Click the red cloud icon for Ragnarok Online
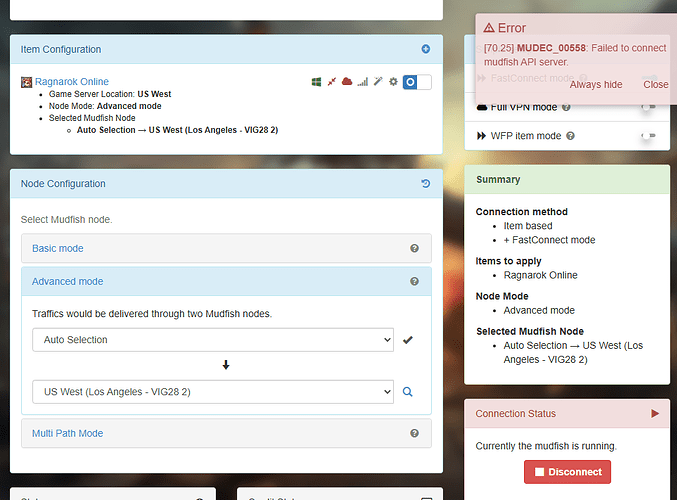 click(347, 82)
